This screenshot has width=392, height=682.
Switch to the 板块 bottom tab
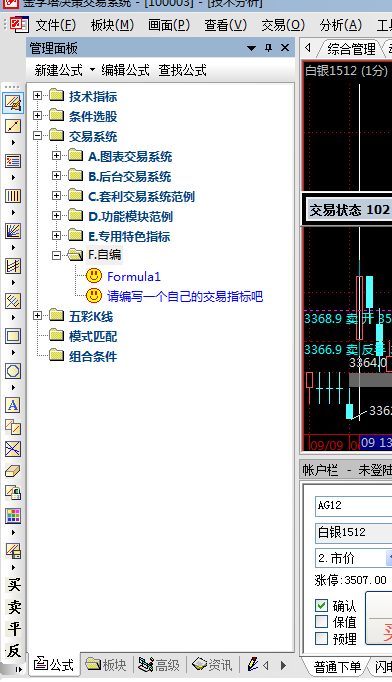[106, 665]
